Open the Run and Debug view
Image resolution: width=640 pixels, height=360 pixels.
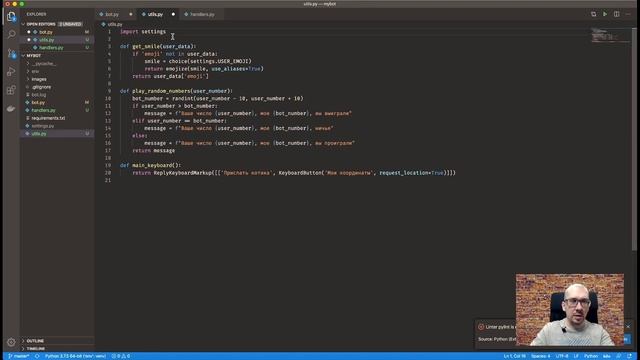(11, 72)
